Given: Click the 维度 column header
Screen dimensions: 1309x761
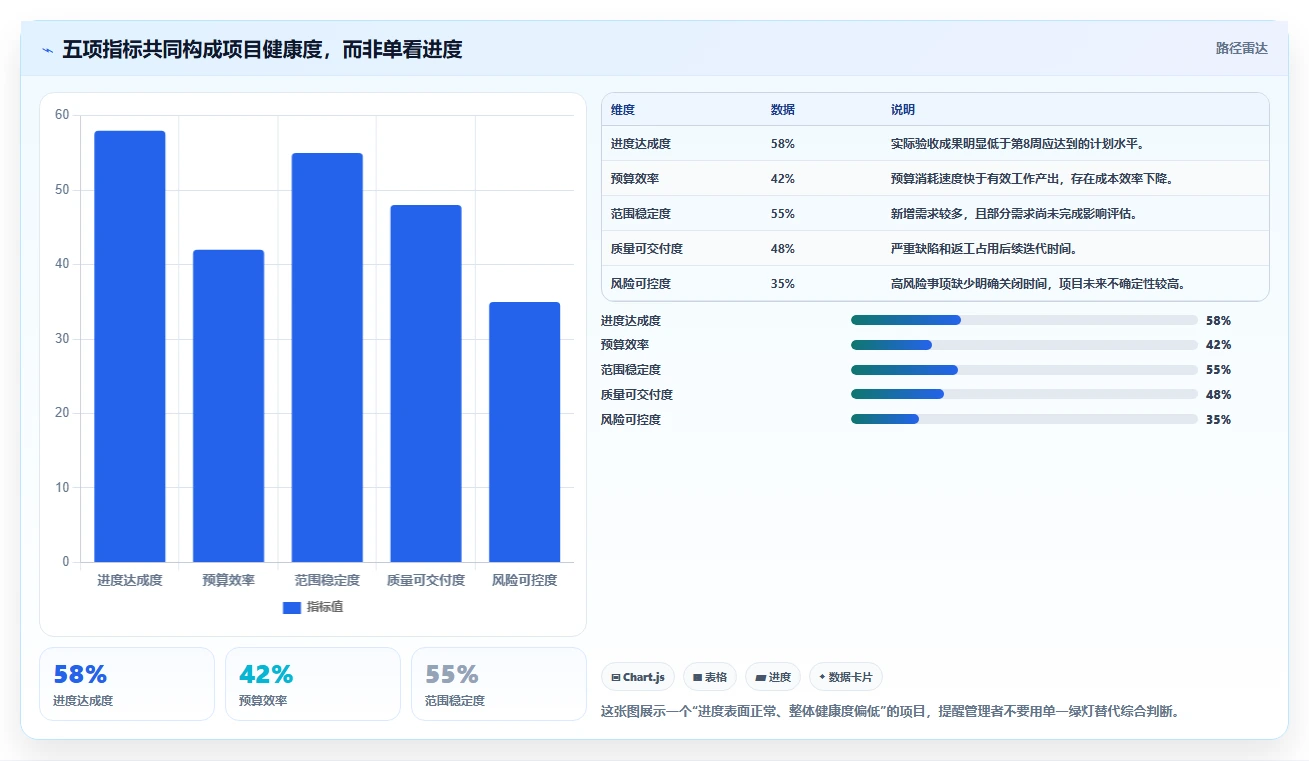Looking at the screenshot, I should [623, 110].
